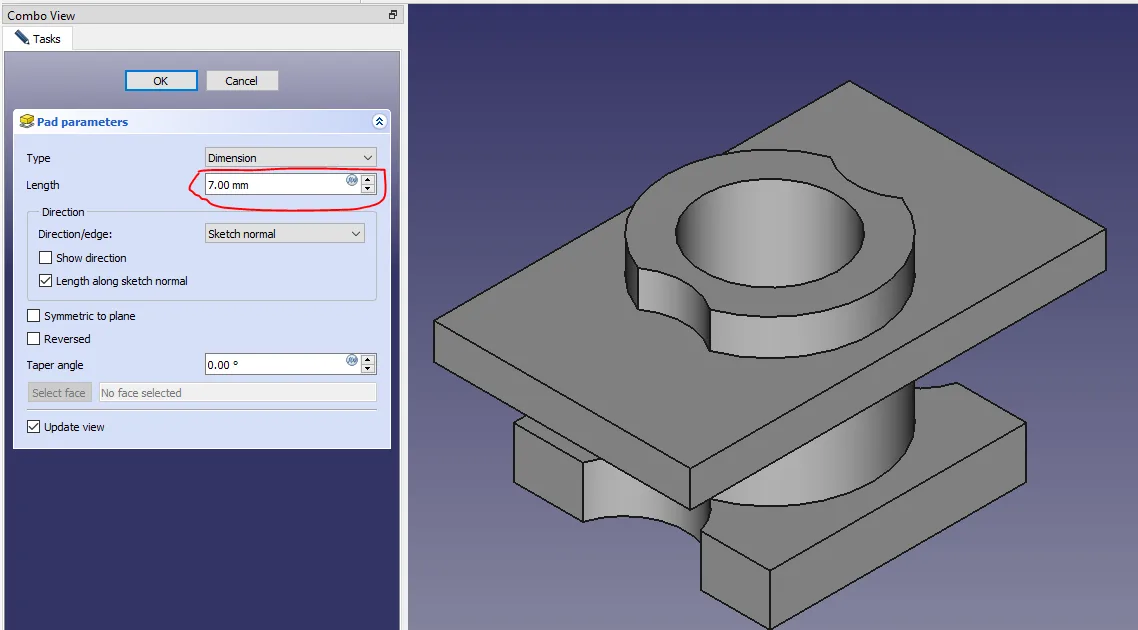The width and height of the screenshot is (1138, 630).
Task: Click the Pad parameters yellow pad icon
Action: pyautogui.click(x=27, y=121)
